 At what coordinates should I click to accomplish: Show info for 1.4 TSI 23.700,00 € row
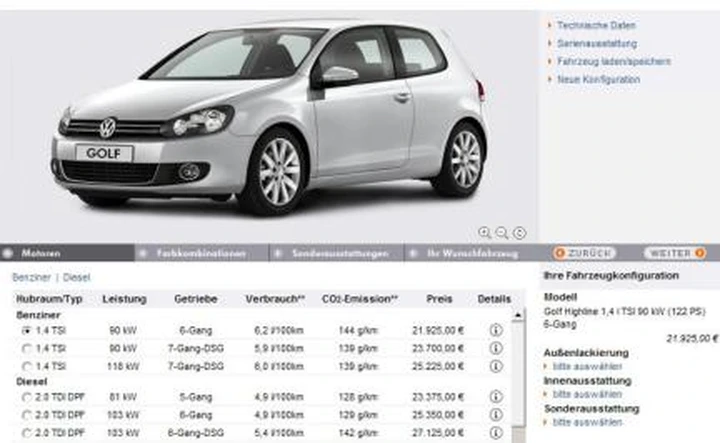point(495,348)
